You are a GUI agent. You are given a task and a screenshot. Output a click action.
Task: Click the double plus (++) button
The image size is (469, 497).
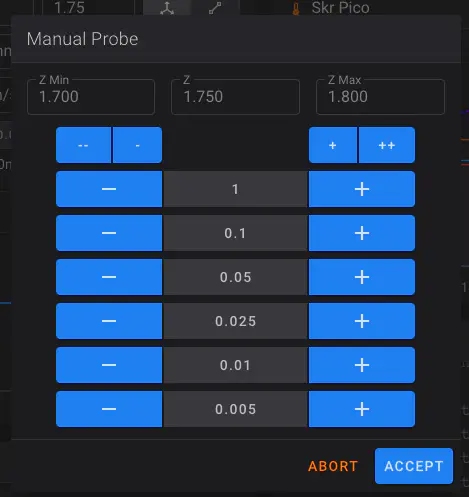(x=387, y=145)
